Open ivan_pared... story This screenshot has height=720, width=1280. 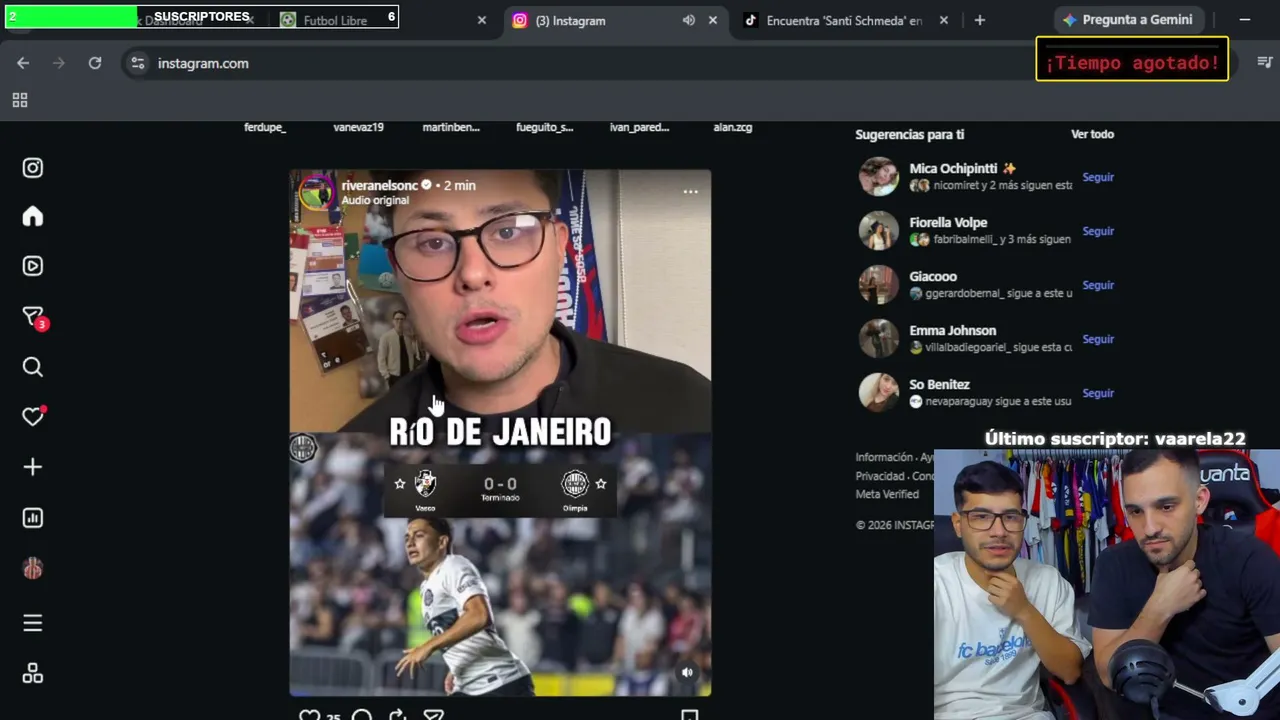tap(639, 127)
